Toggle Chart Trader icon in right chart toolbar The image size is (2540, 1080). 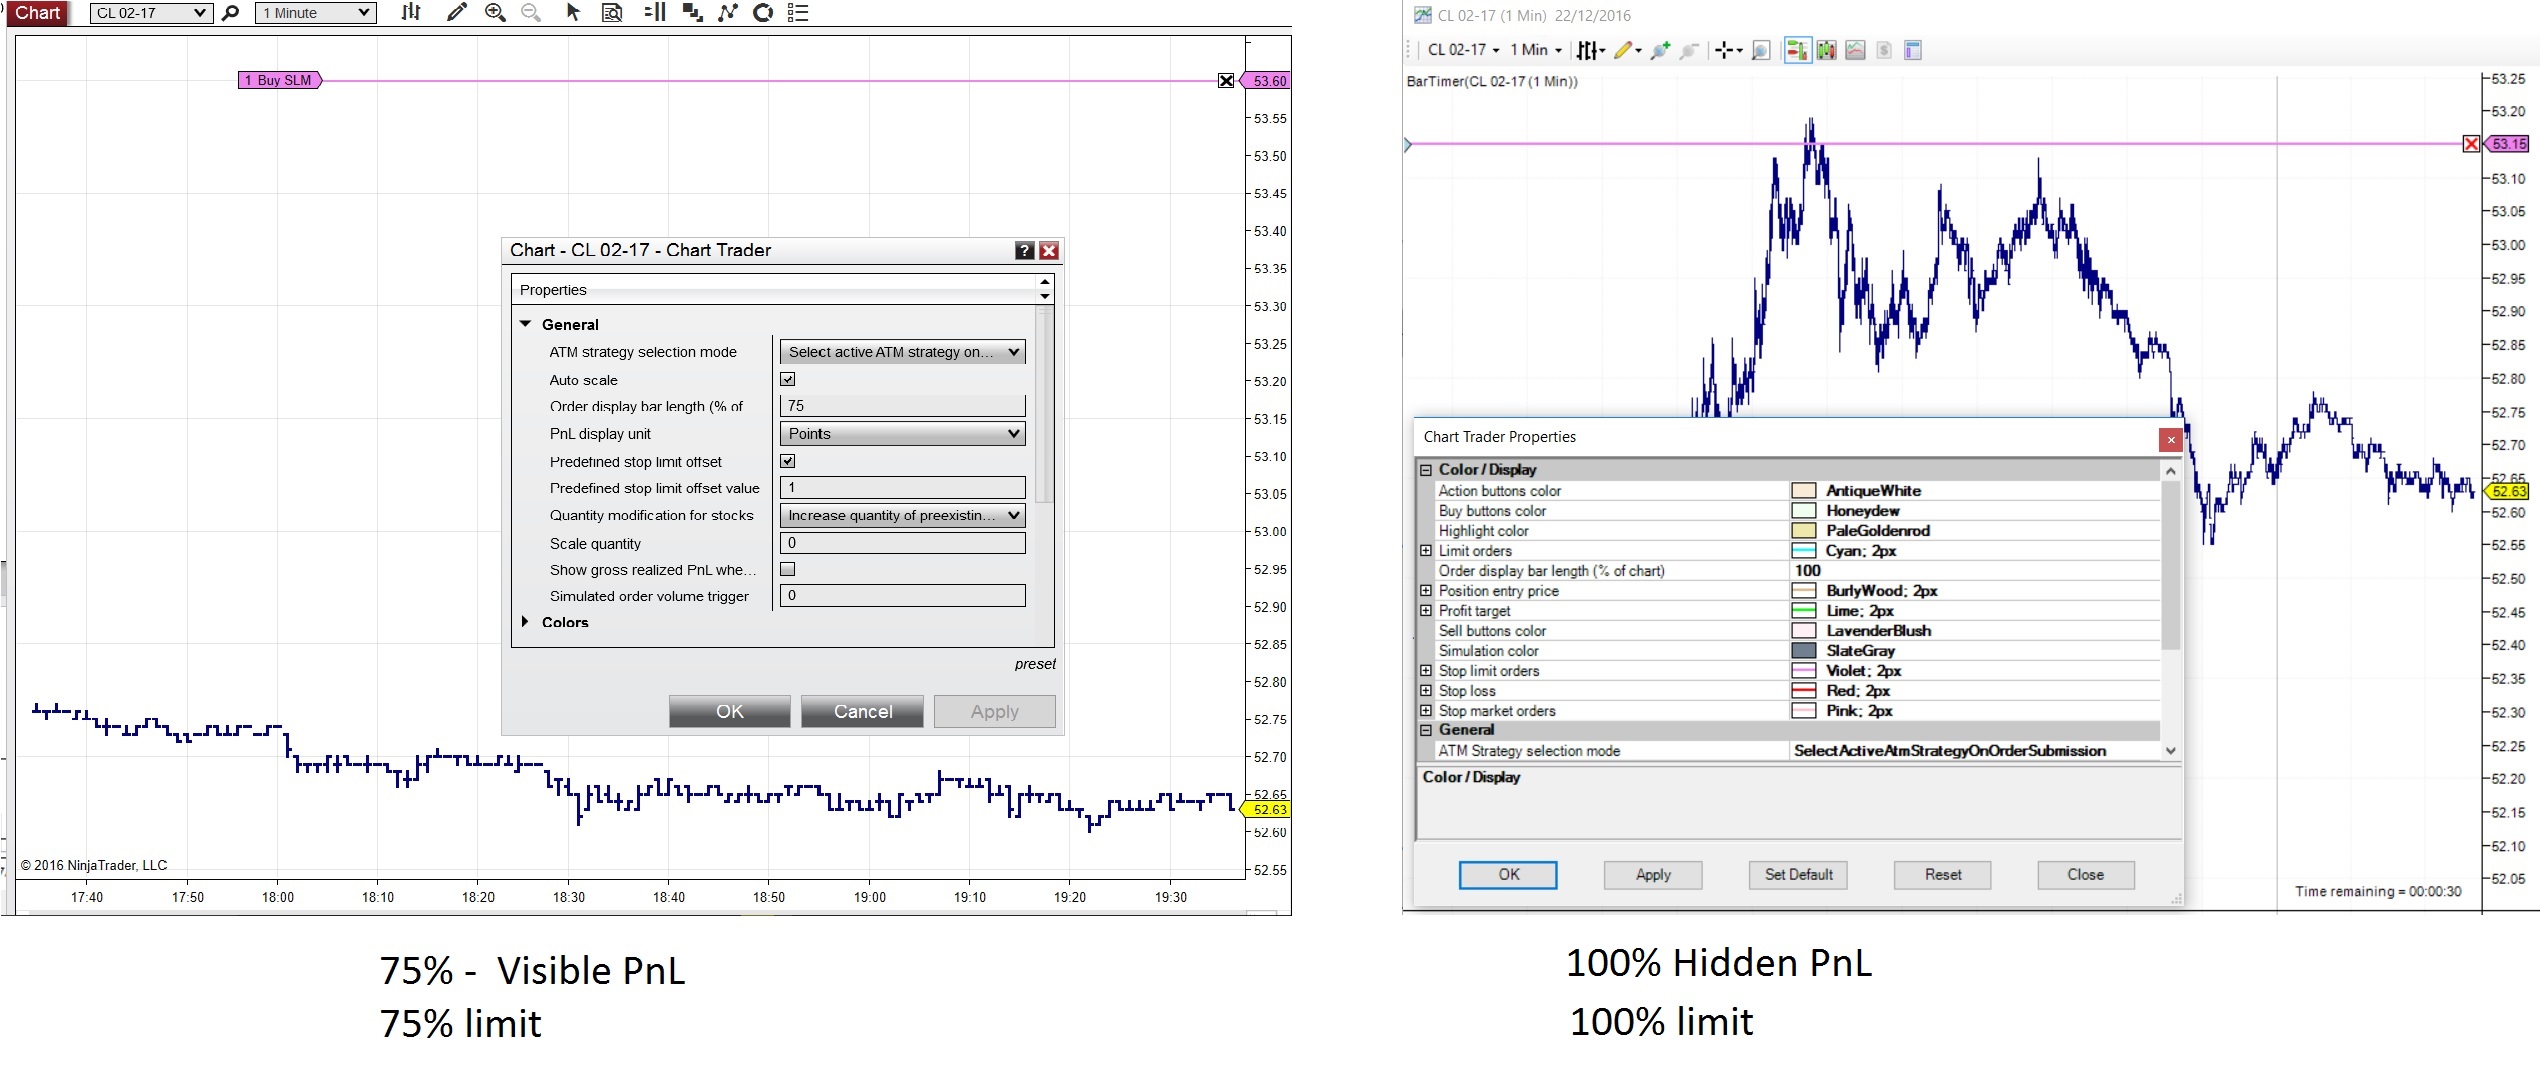click(1797, 50)
